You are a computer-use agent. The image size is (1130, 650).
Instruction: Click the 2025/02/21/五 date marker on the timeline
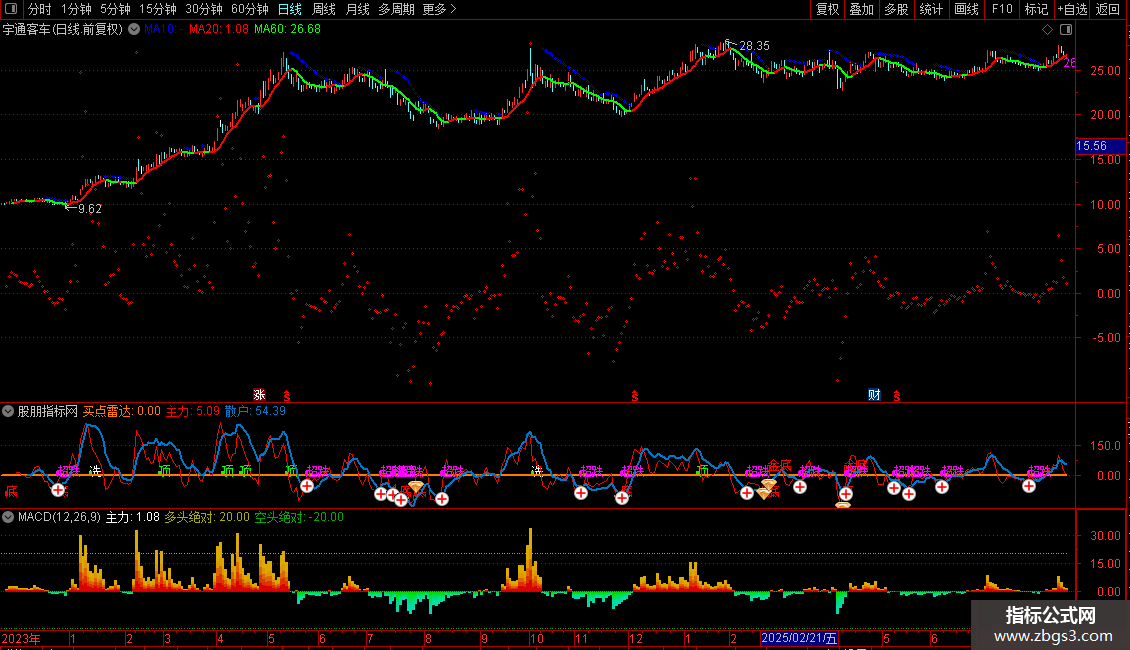point(799,638)
